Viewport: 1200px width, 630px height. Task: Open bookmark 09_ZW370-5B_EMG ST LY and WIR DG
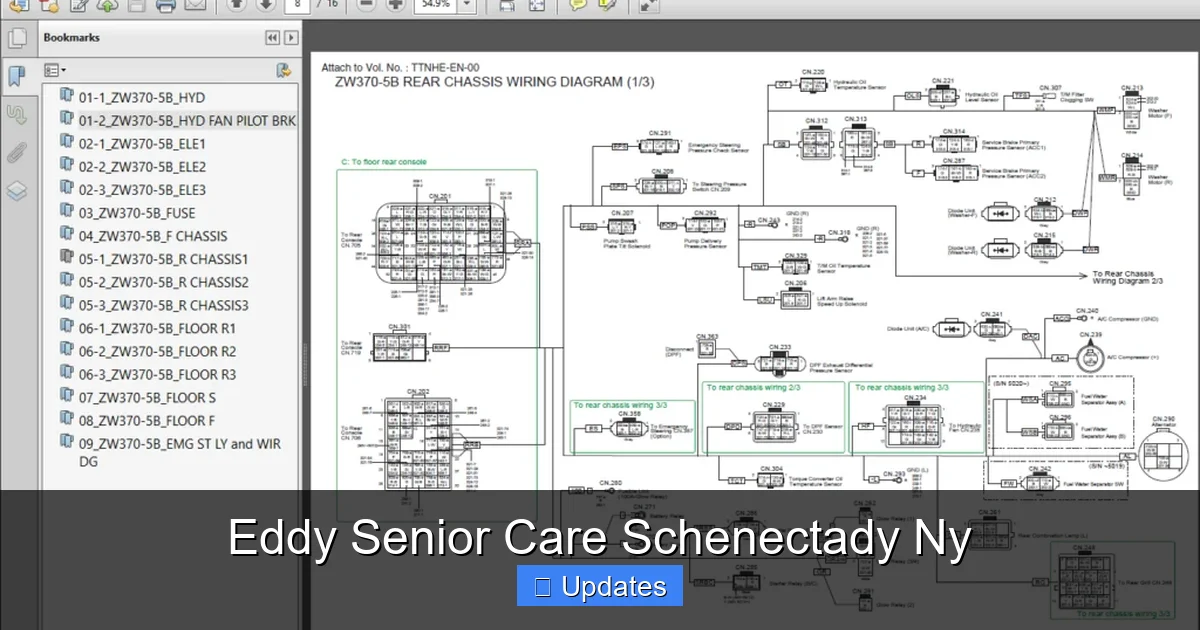coord(180,452)
